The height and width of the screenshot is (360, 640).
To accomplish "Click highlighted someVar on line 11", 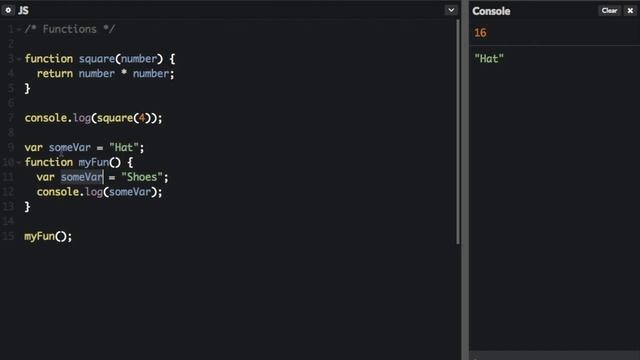I will click(x=82, y=177).
